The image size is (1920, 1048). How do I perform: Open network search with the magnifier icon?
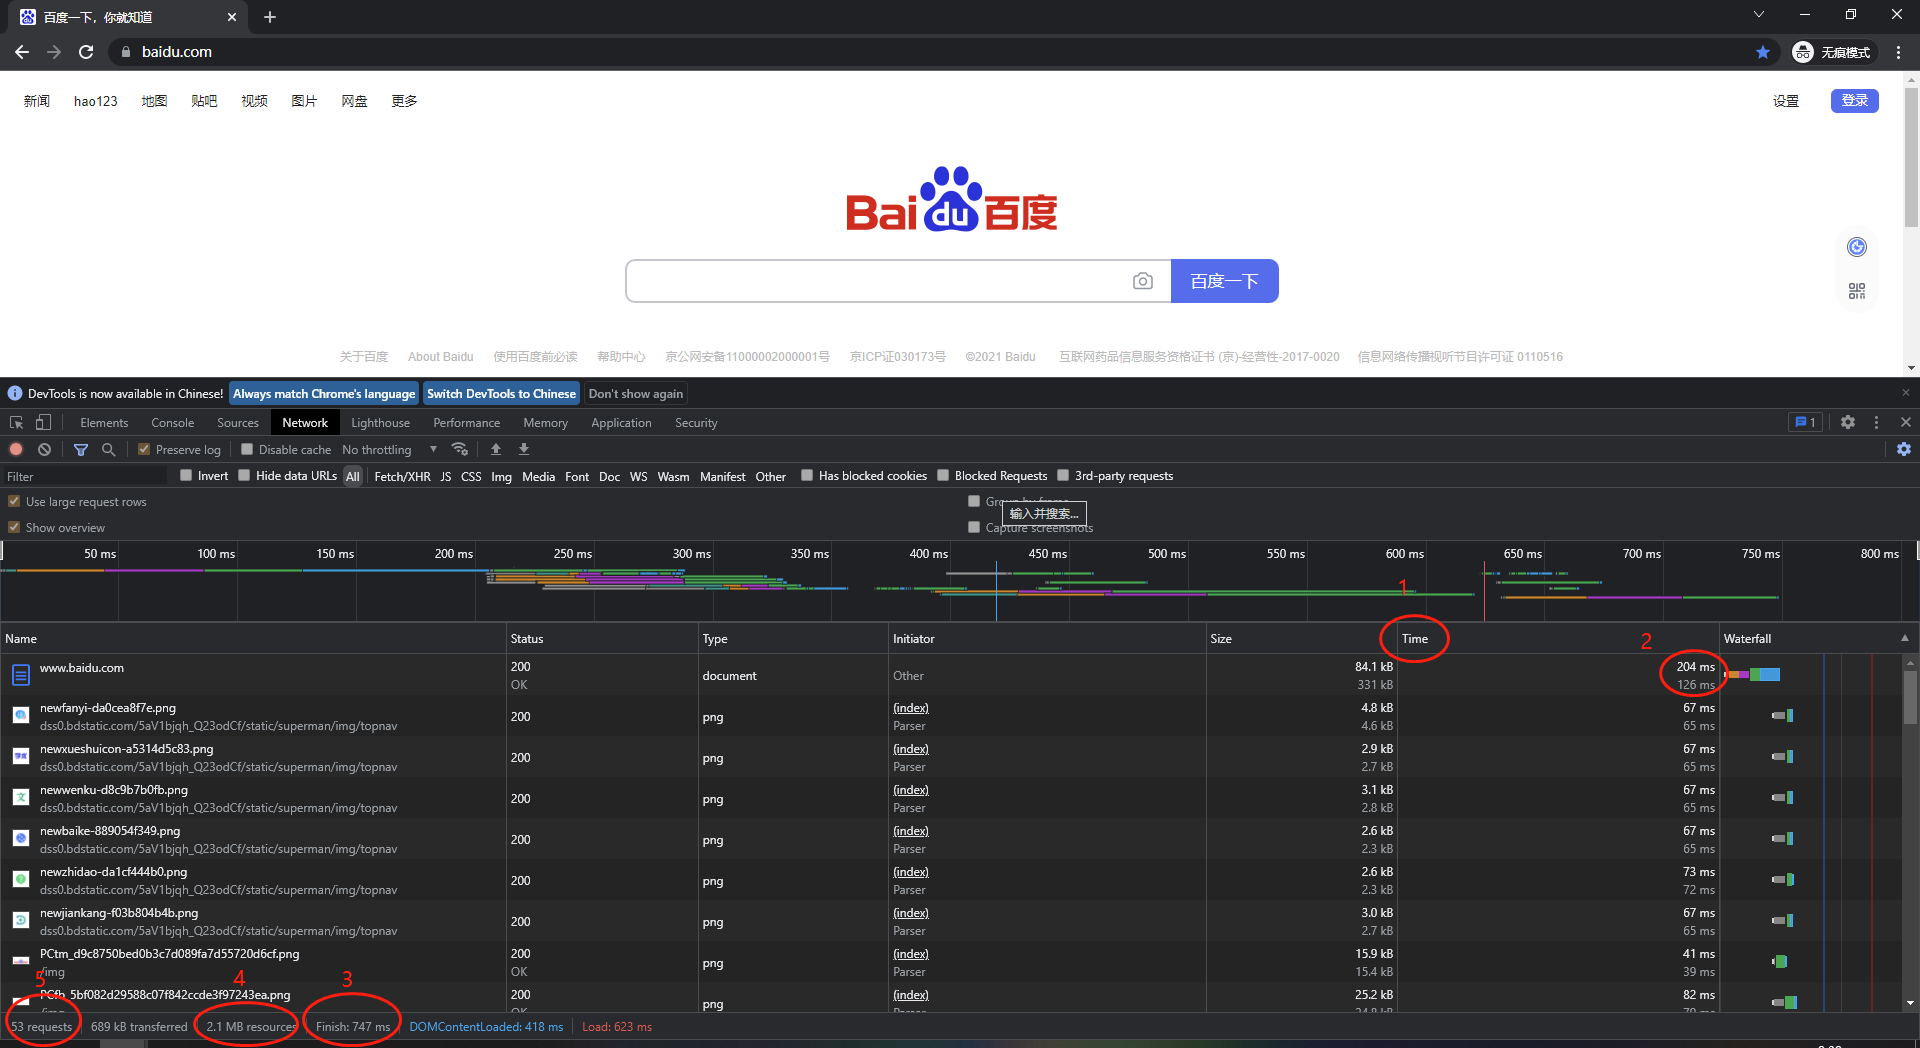point(109,449)
